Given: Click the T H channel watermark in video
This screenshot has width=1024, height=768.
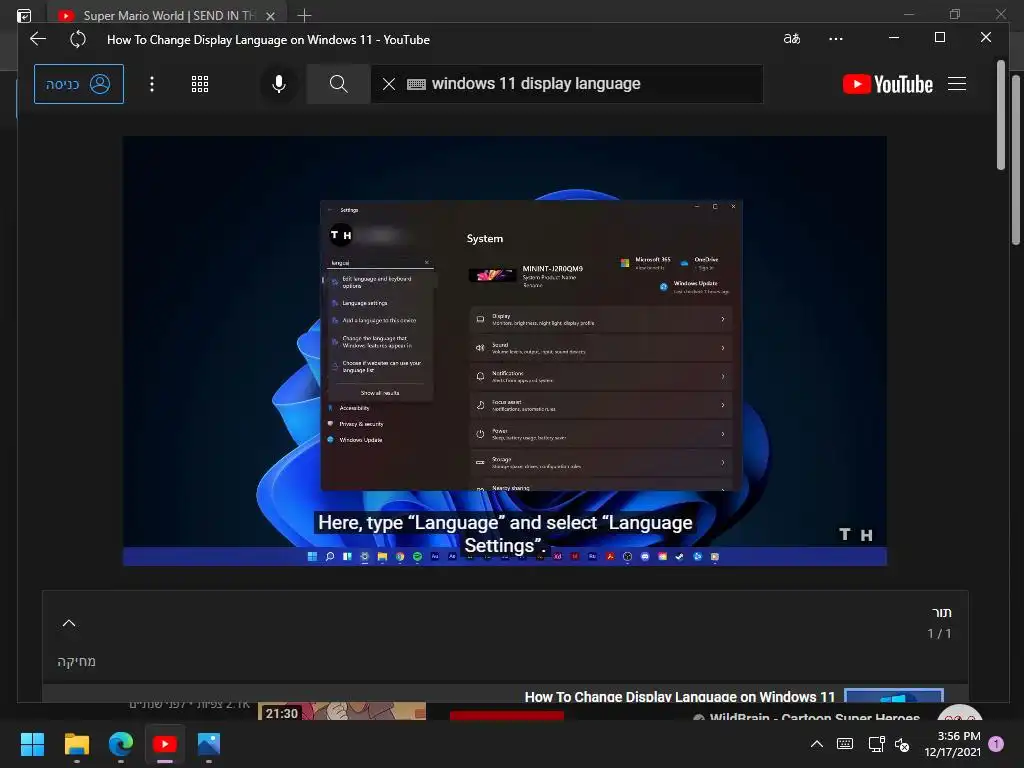Looking at the screenshot, I should (856, 535).
